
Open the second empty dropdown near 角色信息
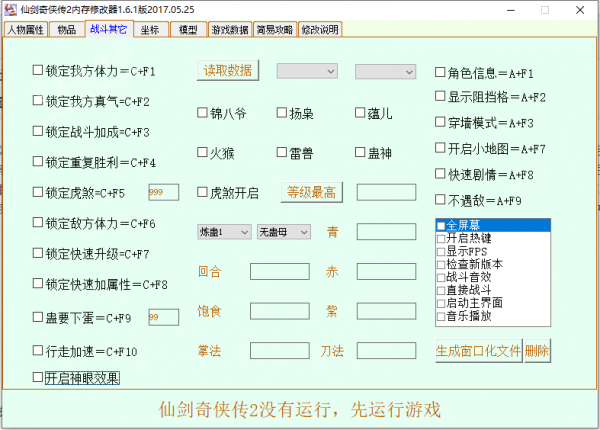[386, 72]
